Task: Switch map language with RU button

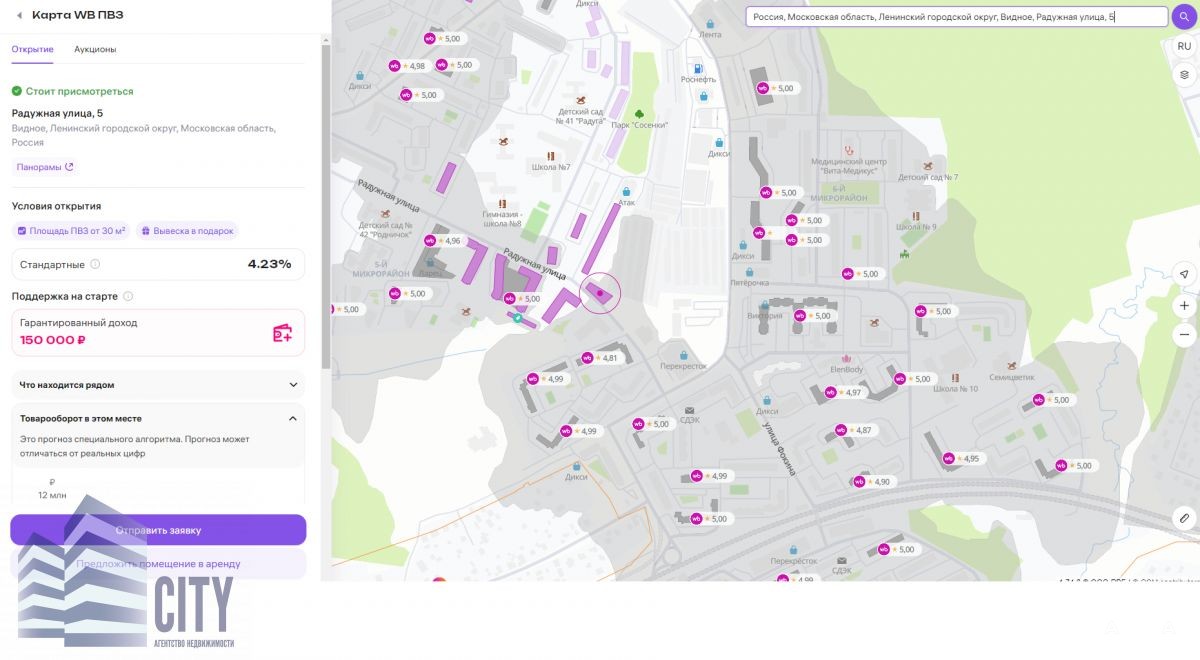Action: (1184, 46)
